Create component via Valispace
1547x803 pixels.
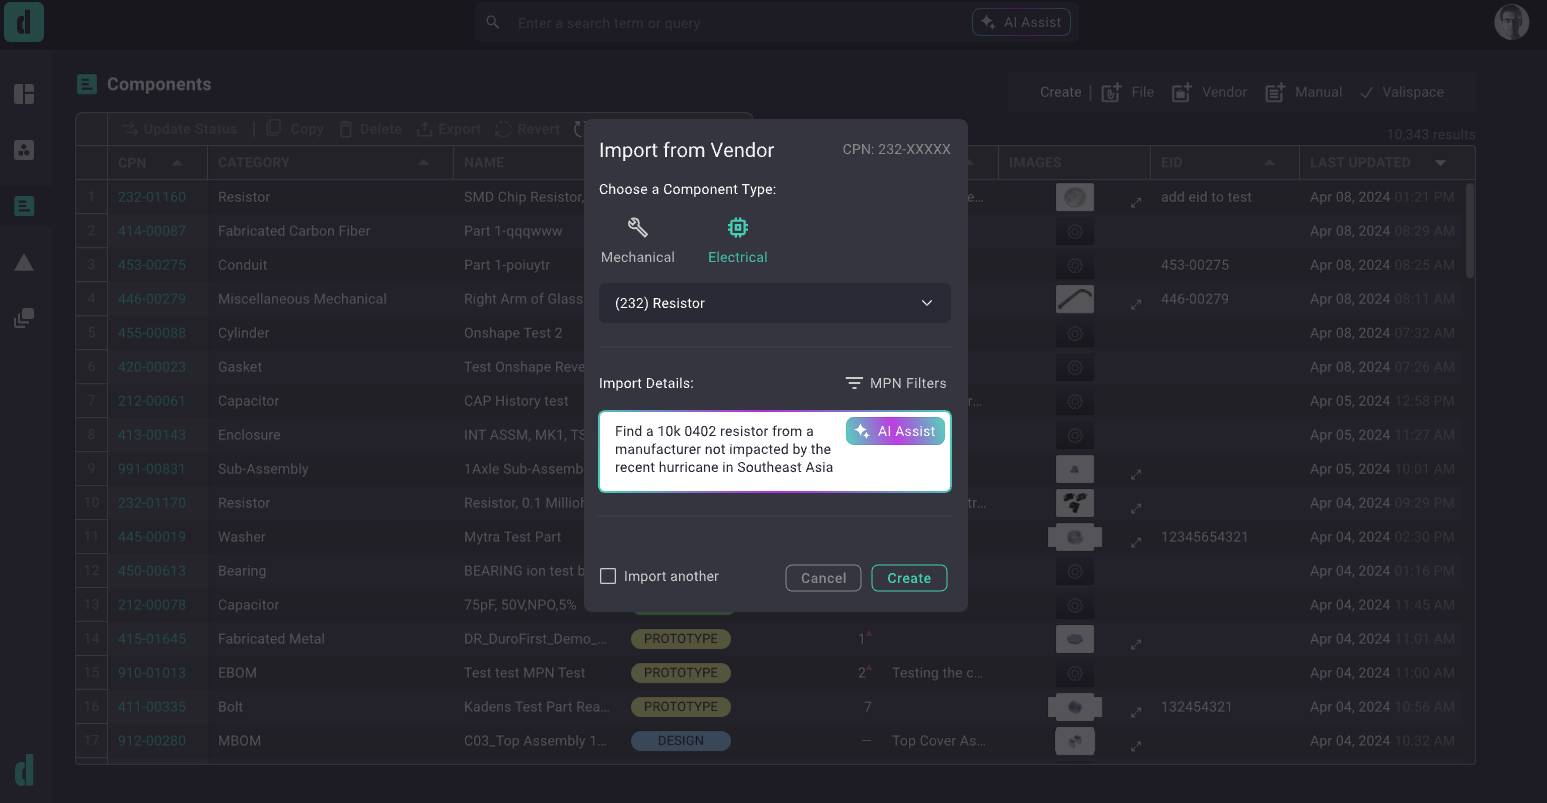[x=1401, y=92]
